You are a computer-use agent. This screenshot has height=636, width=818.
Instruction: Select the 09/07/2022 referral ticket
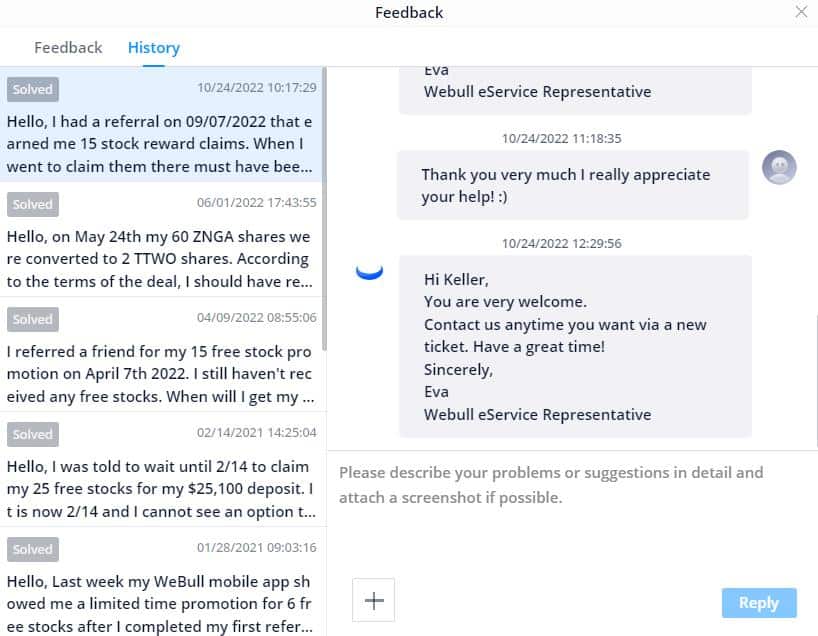pyautogui.click(x=160, y=143)
